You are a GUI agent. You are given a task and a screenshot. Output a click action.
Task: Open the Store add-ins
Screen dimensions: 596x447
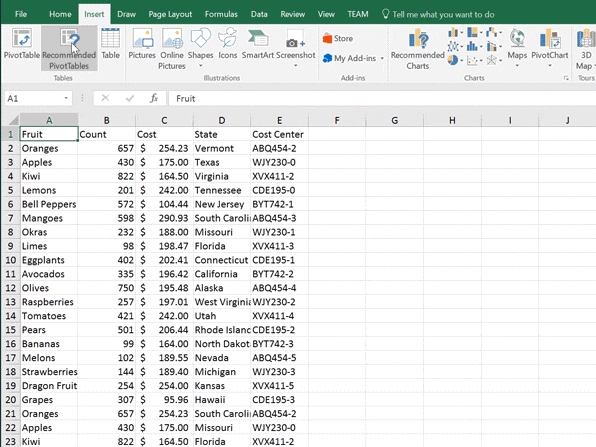(x=338, y=38)
